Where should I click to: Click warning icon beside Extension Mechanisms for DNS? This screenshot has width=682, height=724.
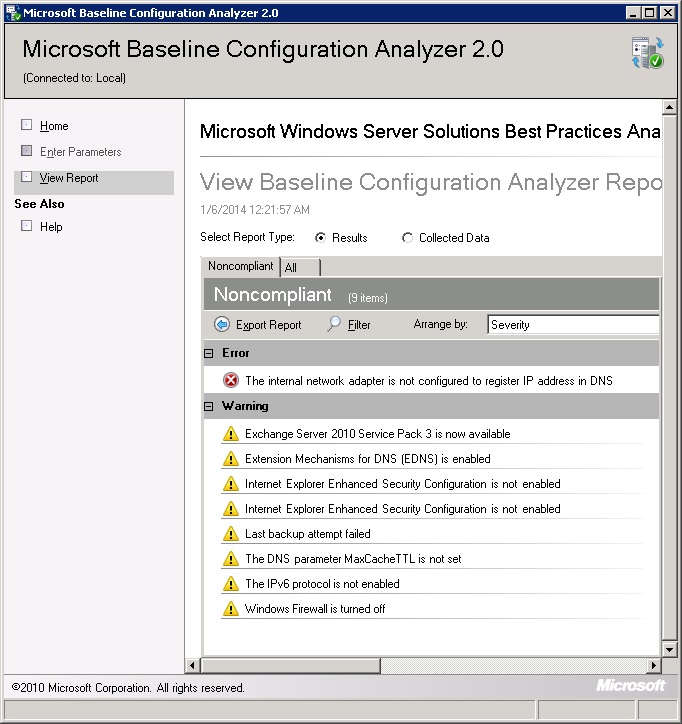(x=230, y=459)
